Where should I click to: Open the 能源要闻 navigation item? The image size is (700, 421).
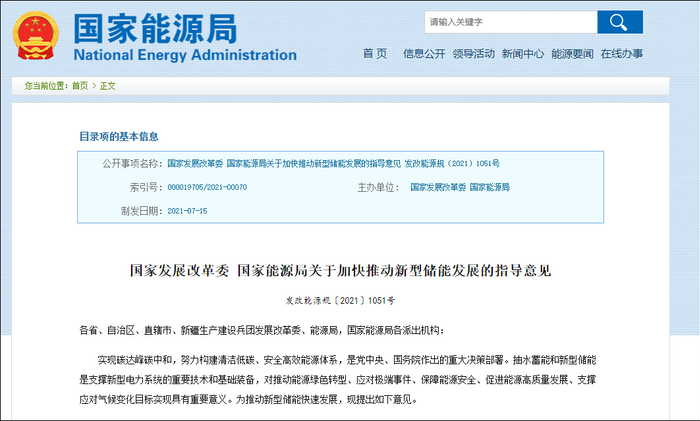click(572, 54)
